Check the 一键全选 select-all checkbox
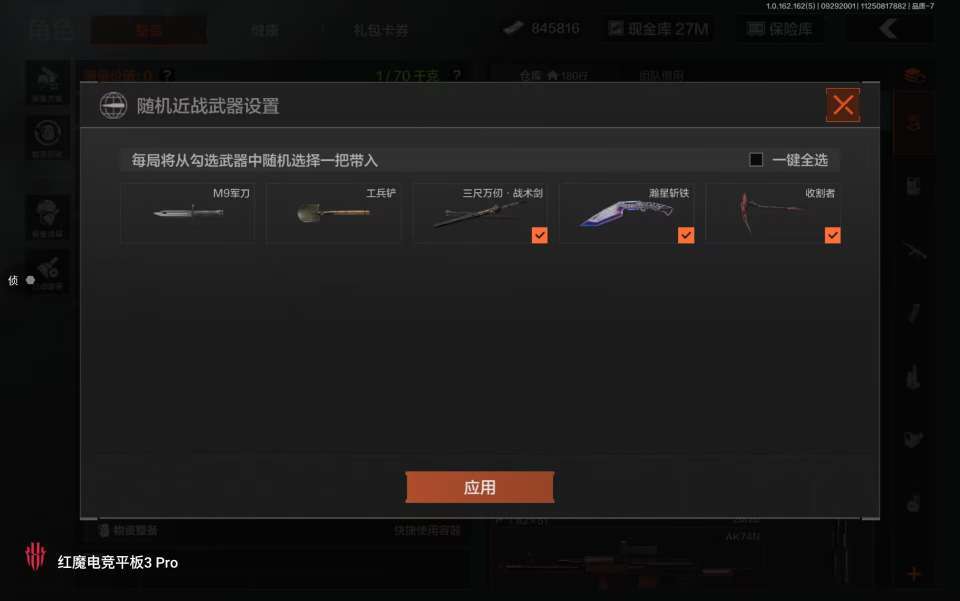 pos(756,160)
